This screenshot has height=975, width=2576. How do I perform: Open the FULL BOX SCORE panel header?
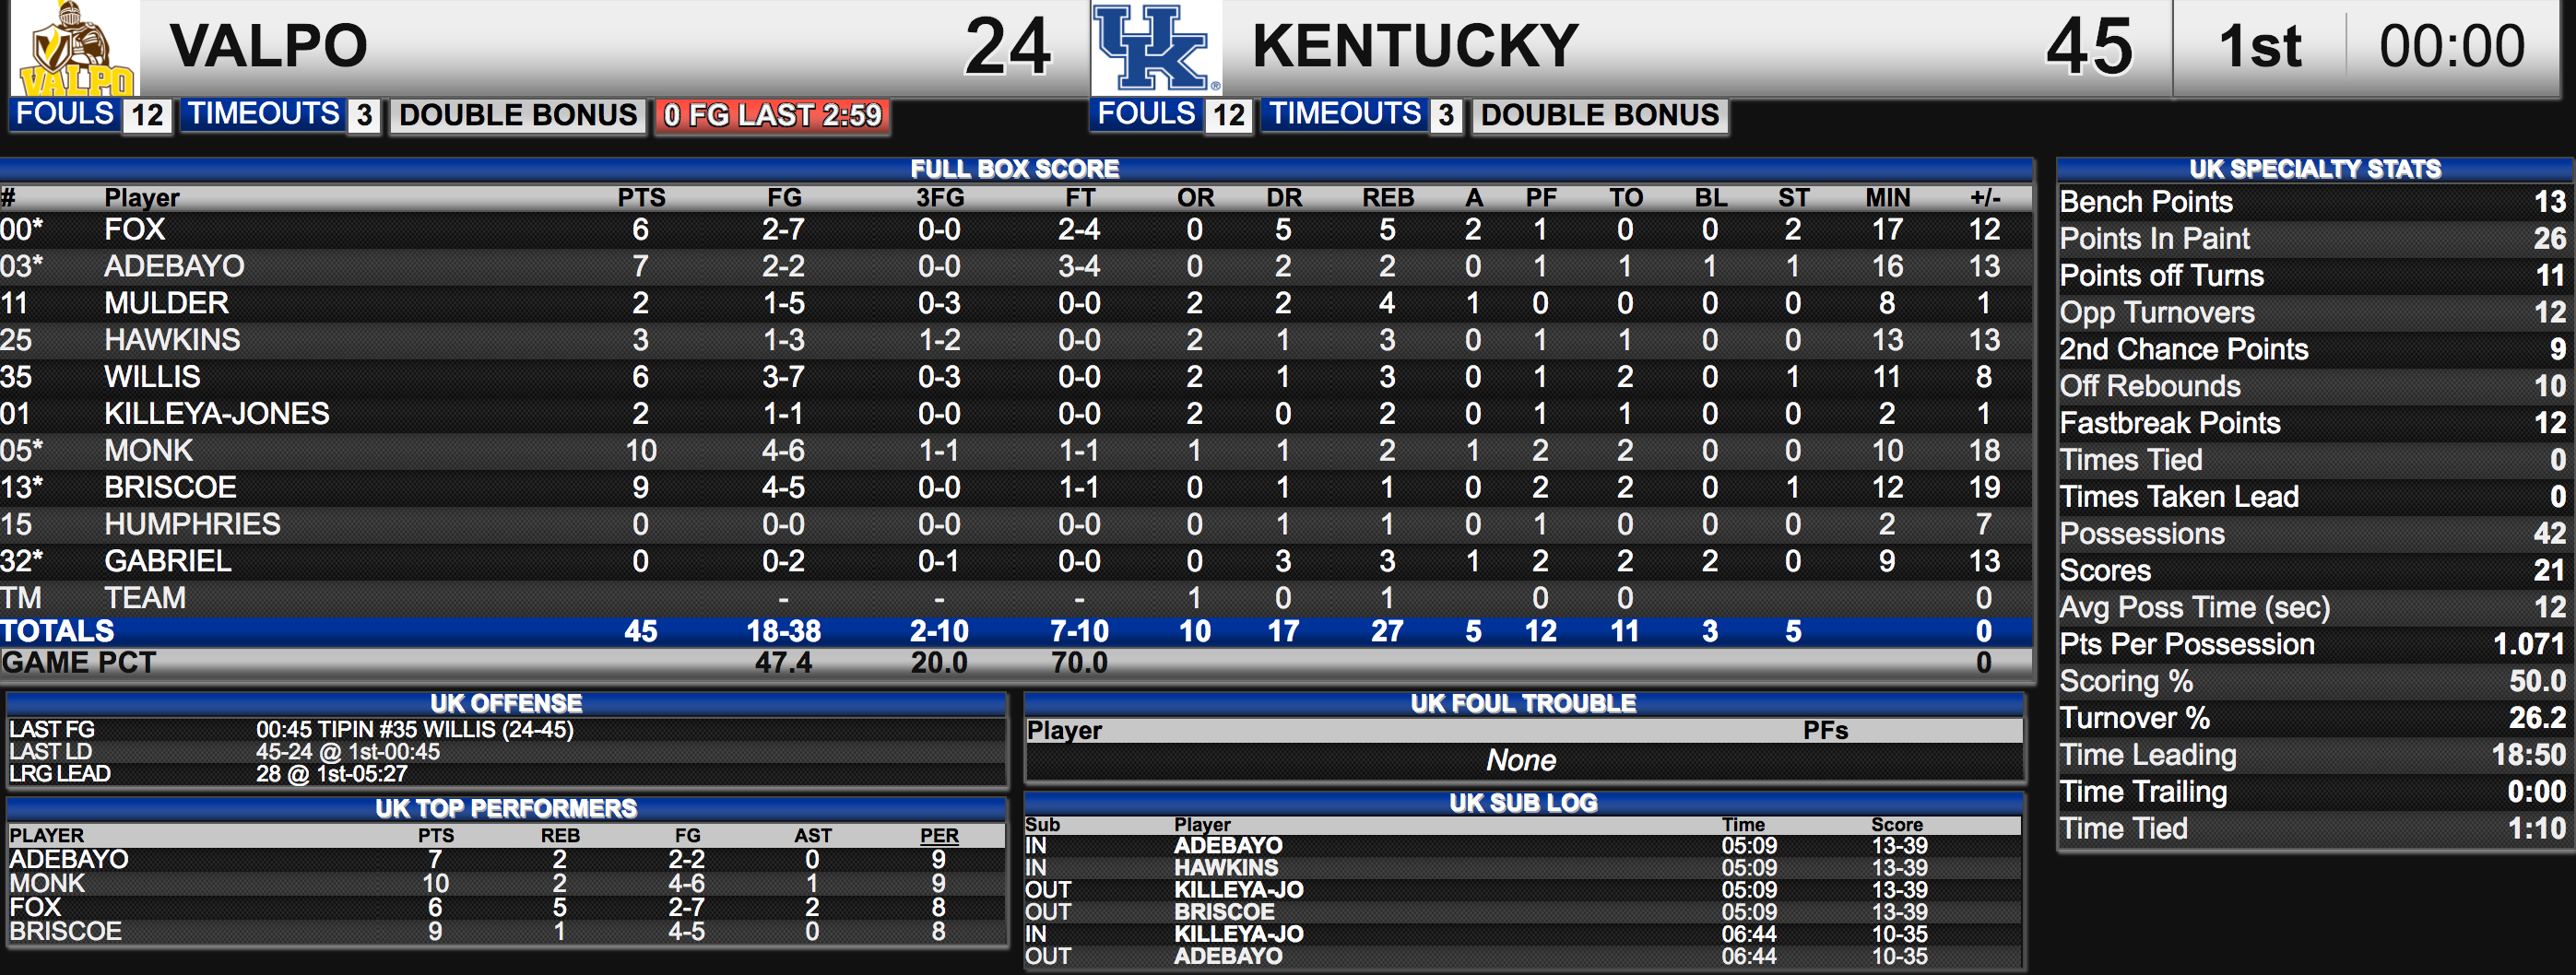(x=1015, y=169)
